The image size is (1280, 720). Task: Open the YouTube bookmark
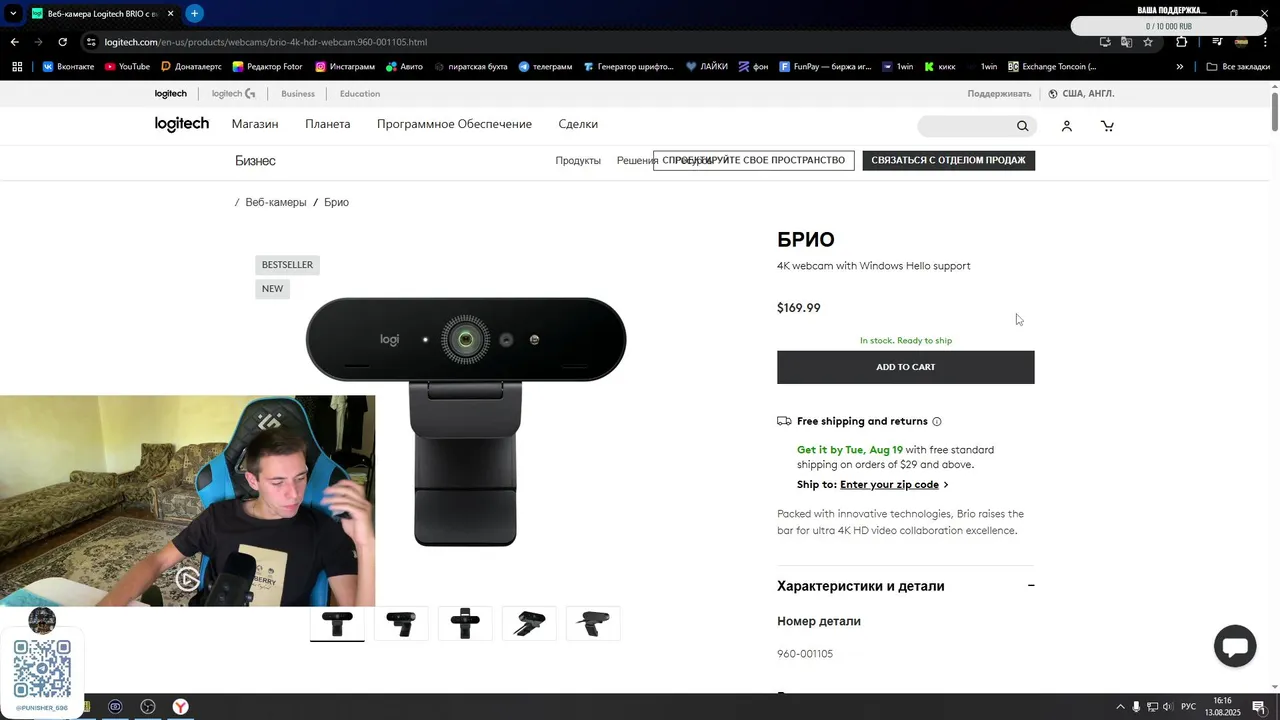pos(127,67)
